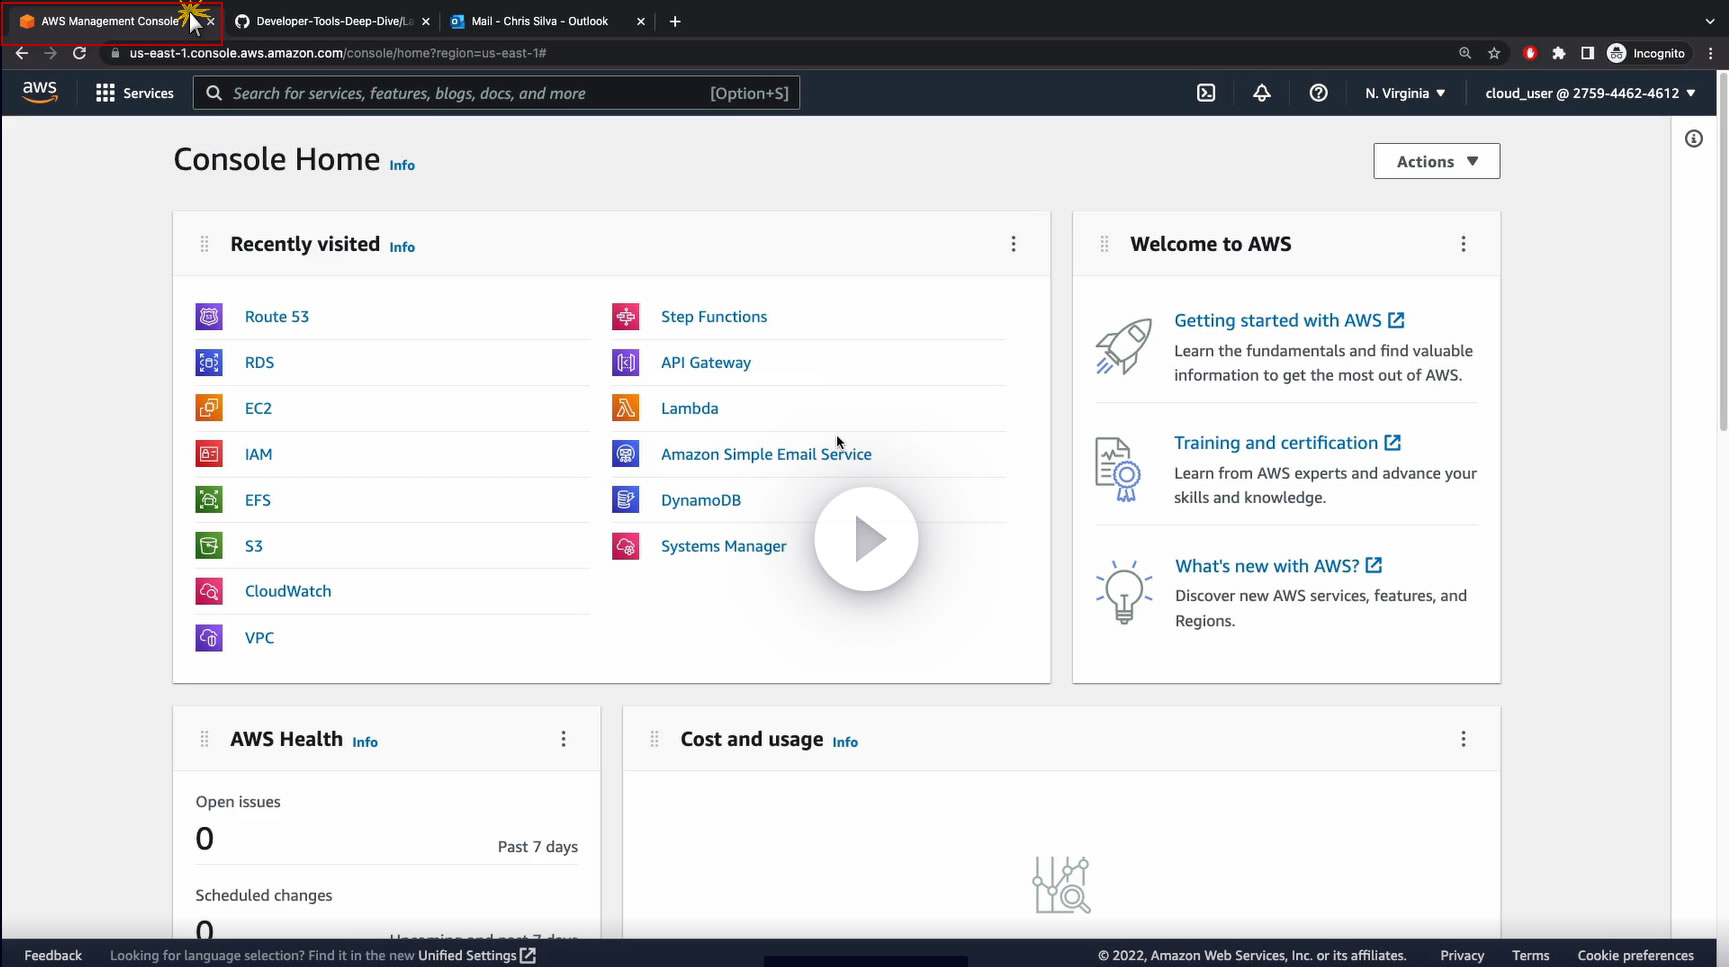This screenshot has height=967, width=1729.
Task: Open the help question mark menu
Action: coord(1319,93)
